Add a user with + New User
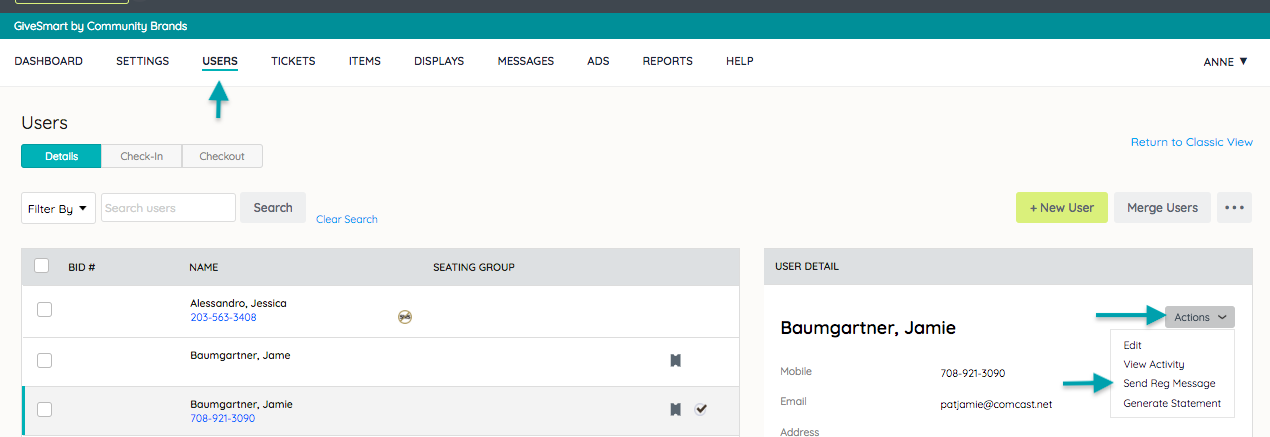 coord(1062,208)
